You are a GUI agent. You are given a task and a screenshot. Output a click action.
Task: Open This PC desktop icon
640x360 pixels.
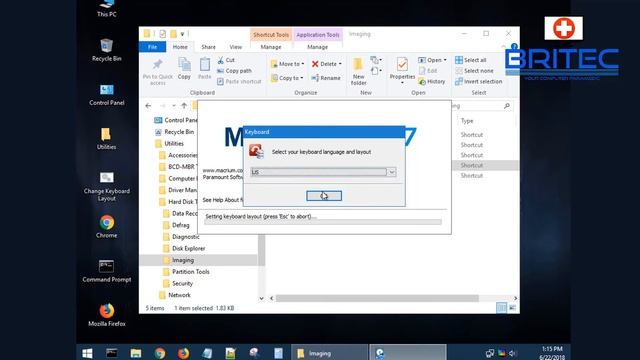[x=107, y=8]
